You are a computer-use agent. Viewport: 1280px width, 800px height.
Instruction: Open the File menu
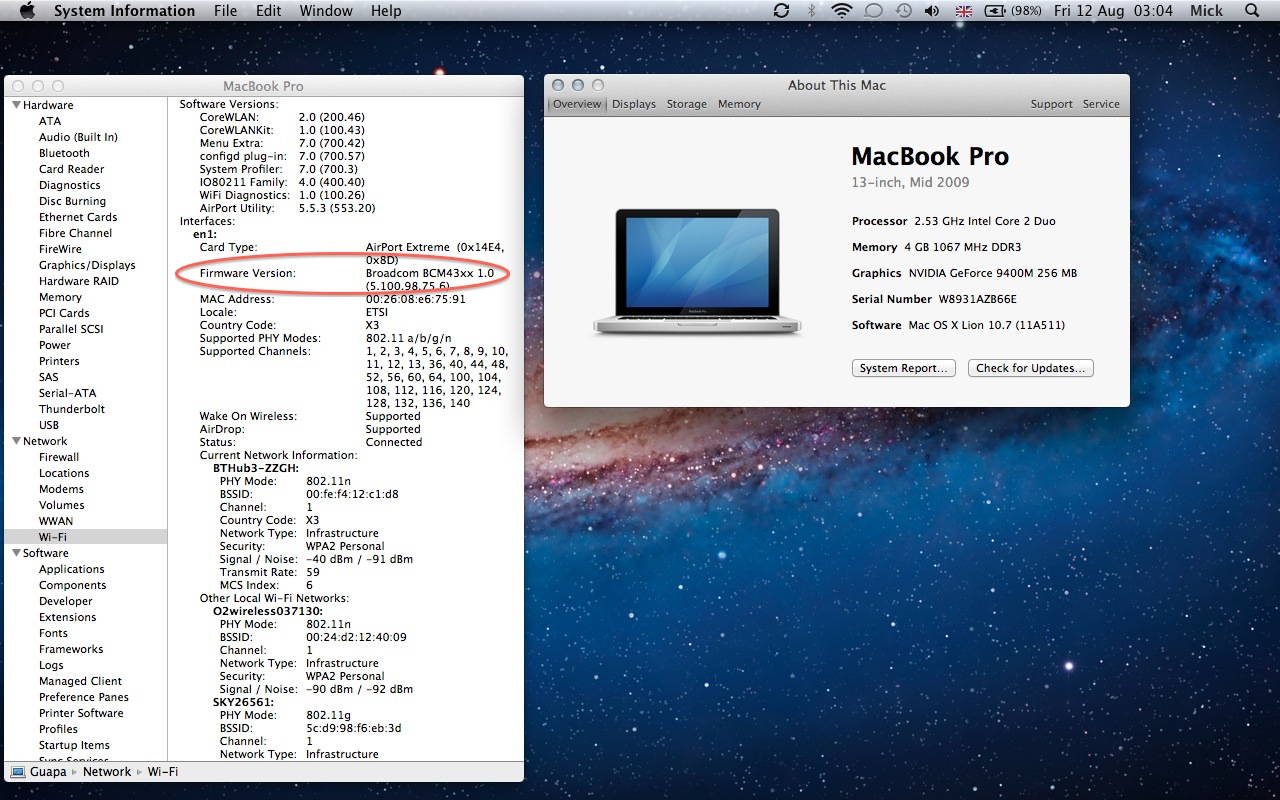click(225, 11)
